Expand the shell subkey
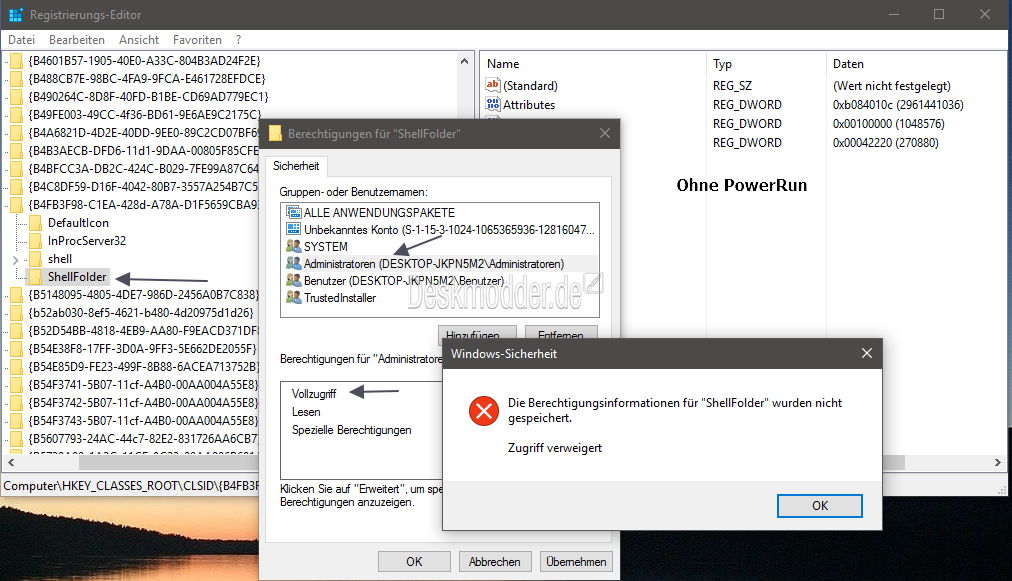Viewport: 1012px width, 581px height. pos(16,260)
